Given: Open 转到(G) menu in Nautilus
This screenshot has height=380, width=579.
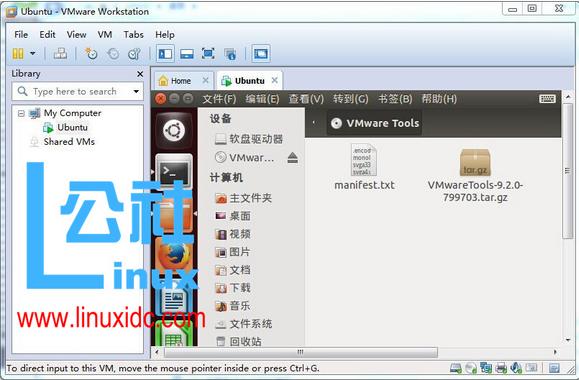Looking at the screenshot, I should coord(350,99).
